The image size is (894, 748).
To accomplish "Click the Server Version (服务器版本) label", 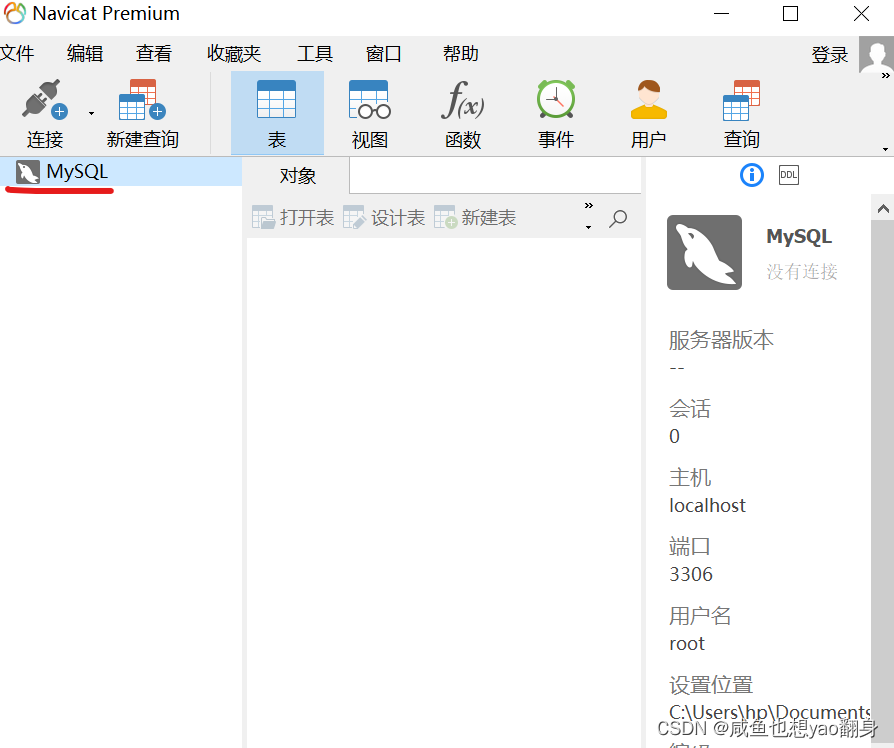I will click(721, 340).
